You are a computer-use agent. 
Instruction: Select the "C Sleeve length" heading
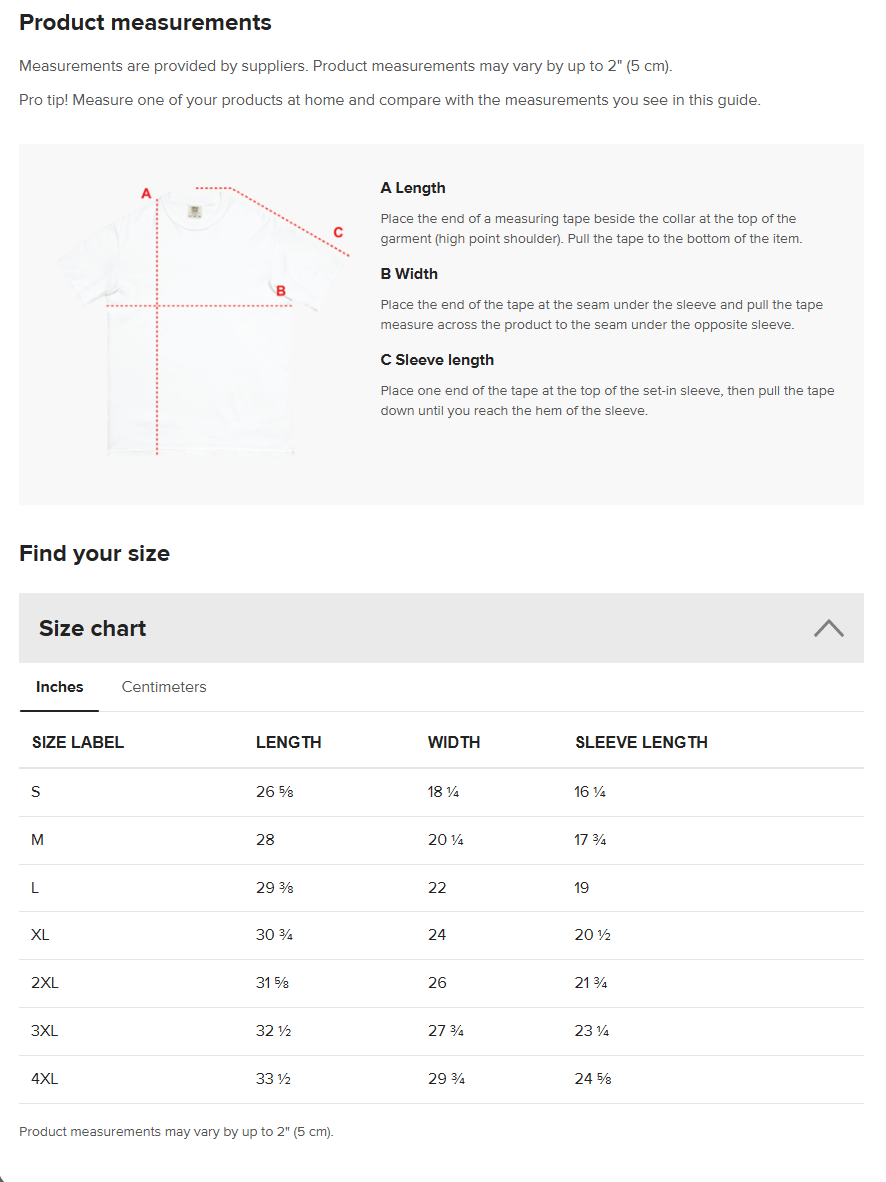[437, 360]
